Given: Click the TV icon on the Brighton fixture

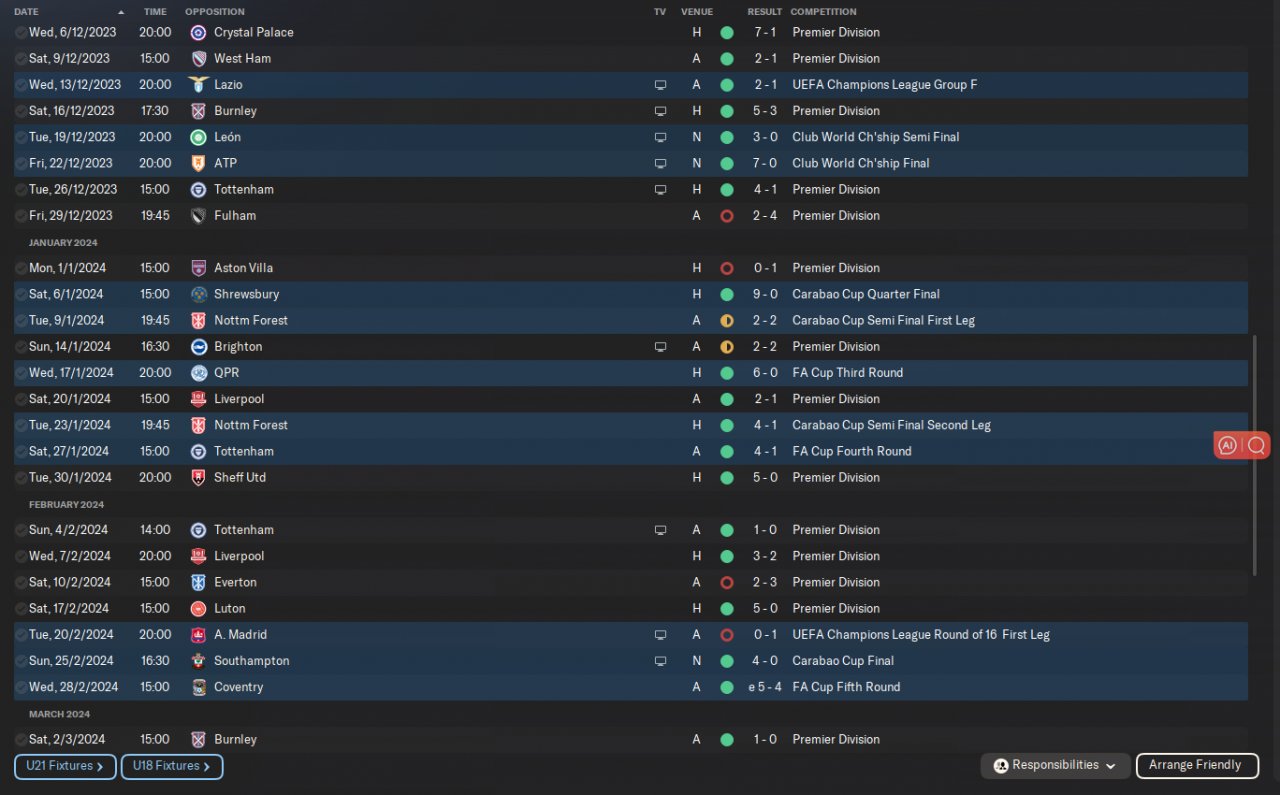Looking at the screenshot, I should tap(660, 347).
